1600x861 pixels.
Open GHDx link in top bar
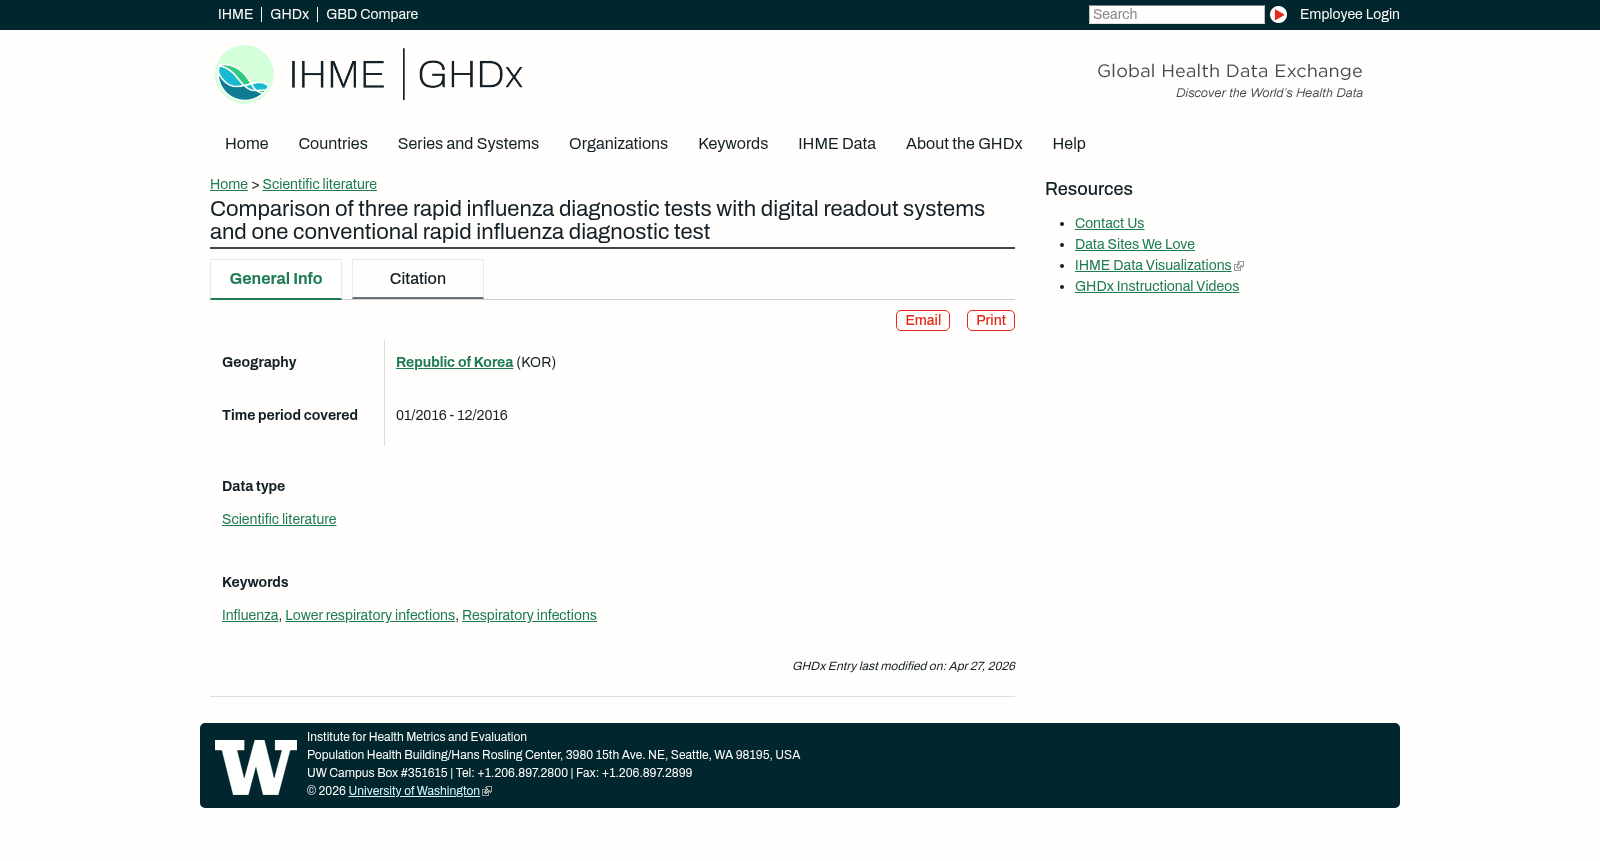289,14
